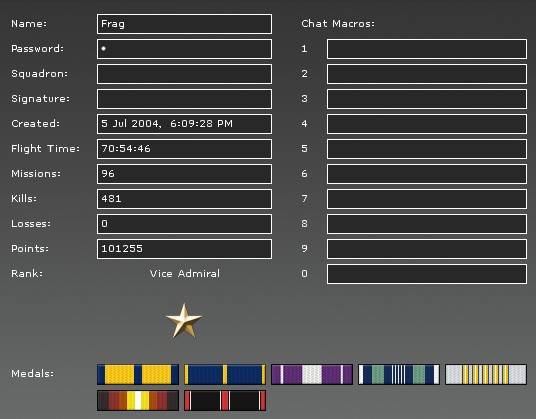Select the purple and white medal ribbon
The width and height of the screenshot is (536, 419).
coord(312,374)
